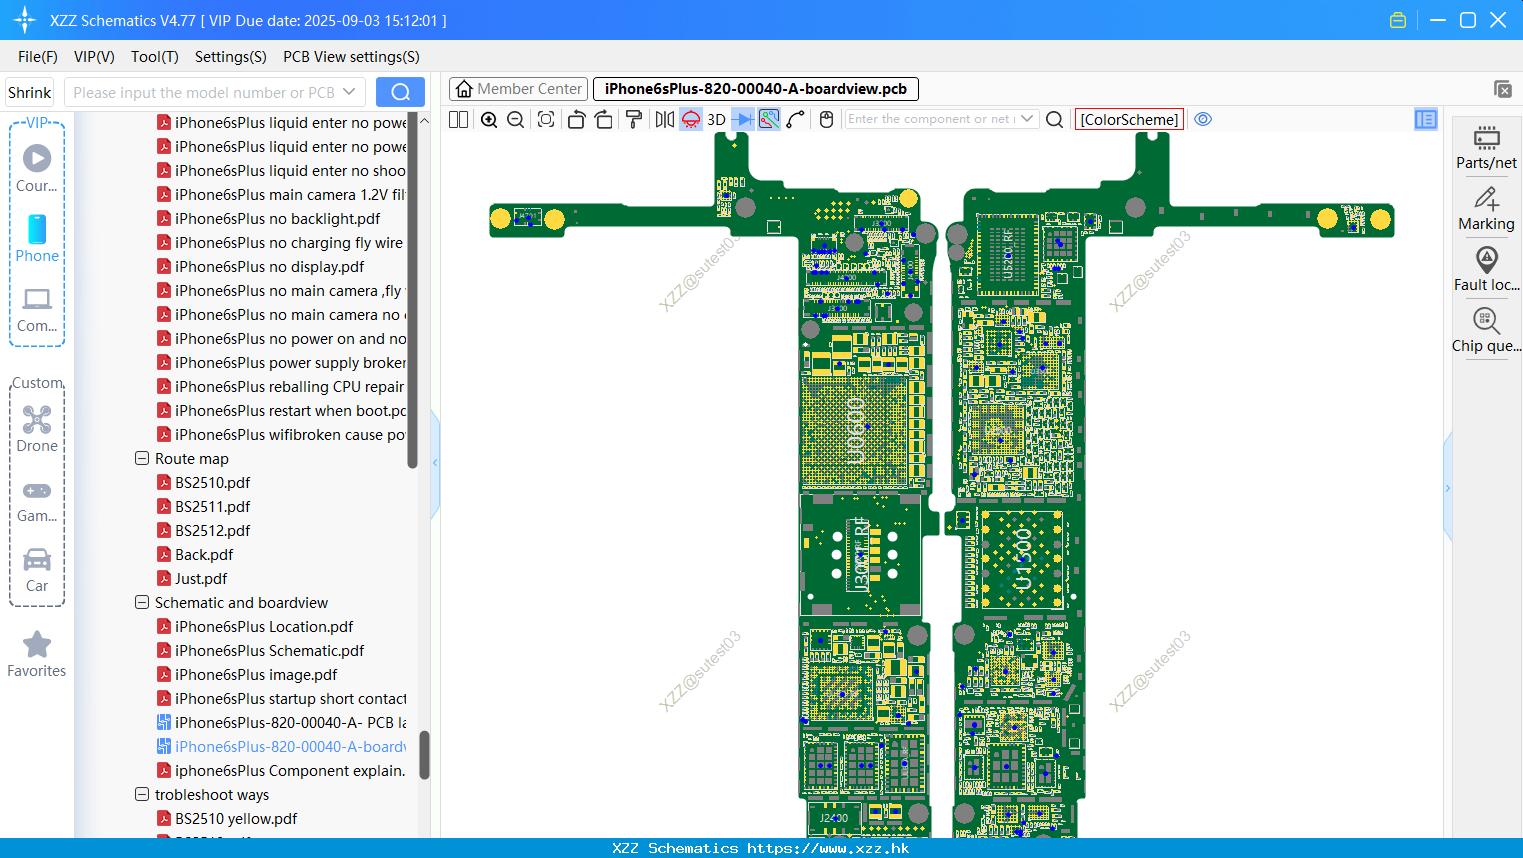Open iPhone6sPlus Schematic.pdf
1523x858 pixels.
[269, 650]
